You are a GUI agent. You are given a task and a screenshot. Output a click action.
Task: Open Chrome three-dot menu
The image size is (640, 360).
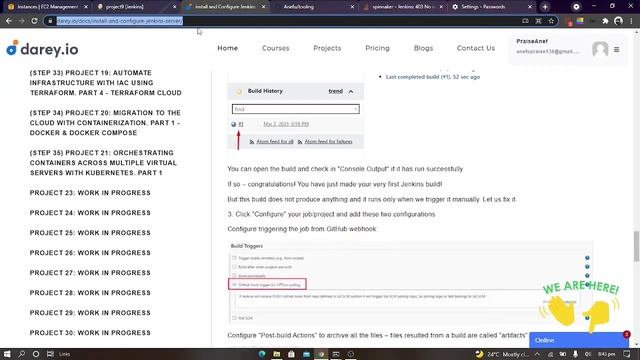(x=632, y=21)
